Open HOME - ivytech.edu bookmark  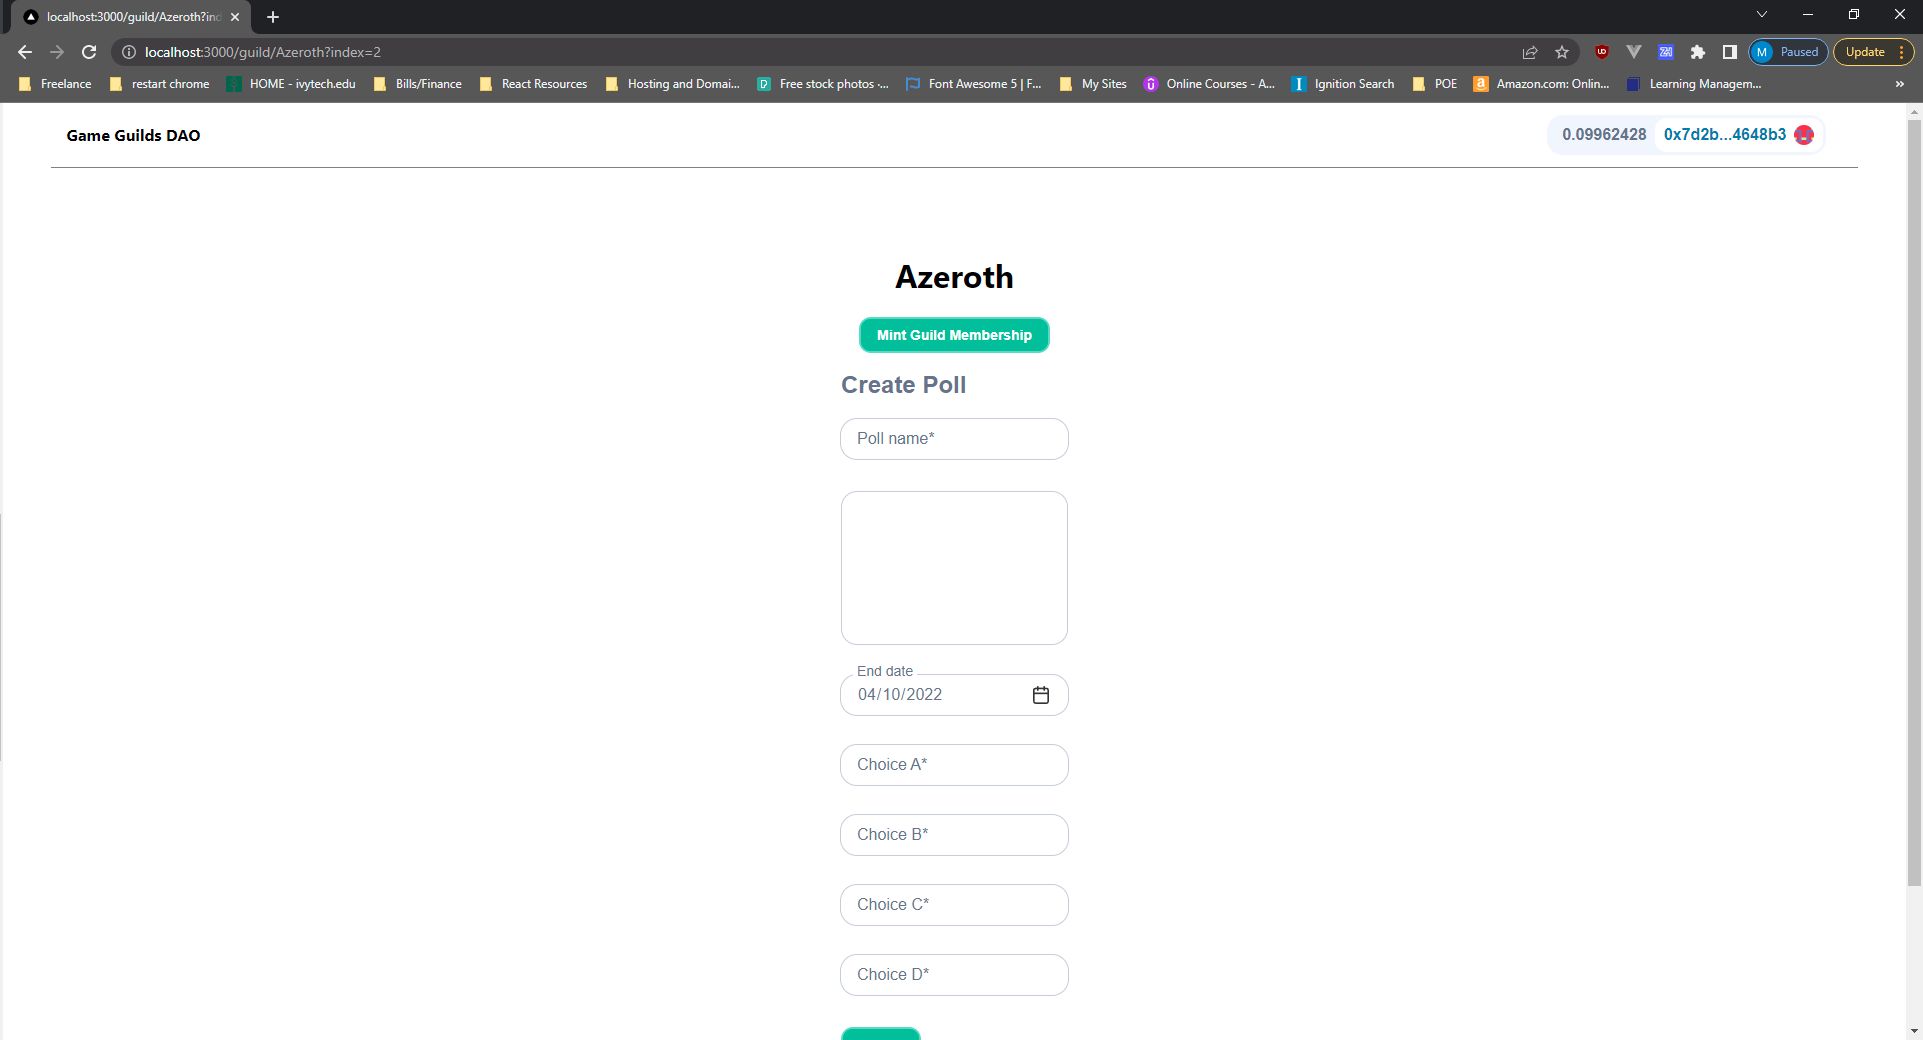[291, 84]
